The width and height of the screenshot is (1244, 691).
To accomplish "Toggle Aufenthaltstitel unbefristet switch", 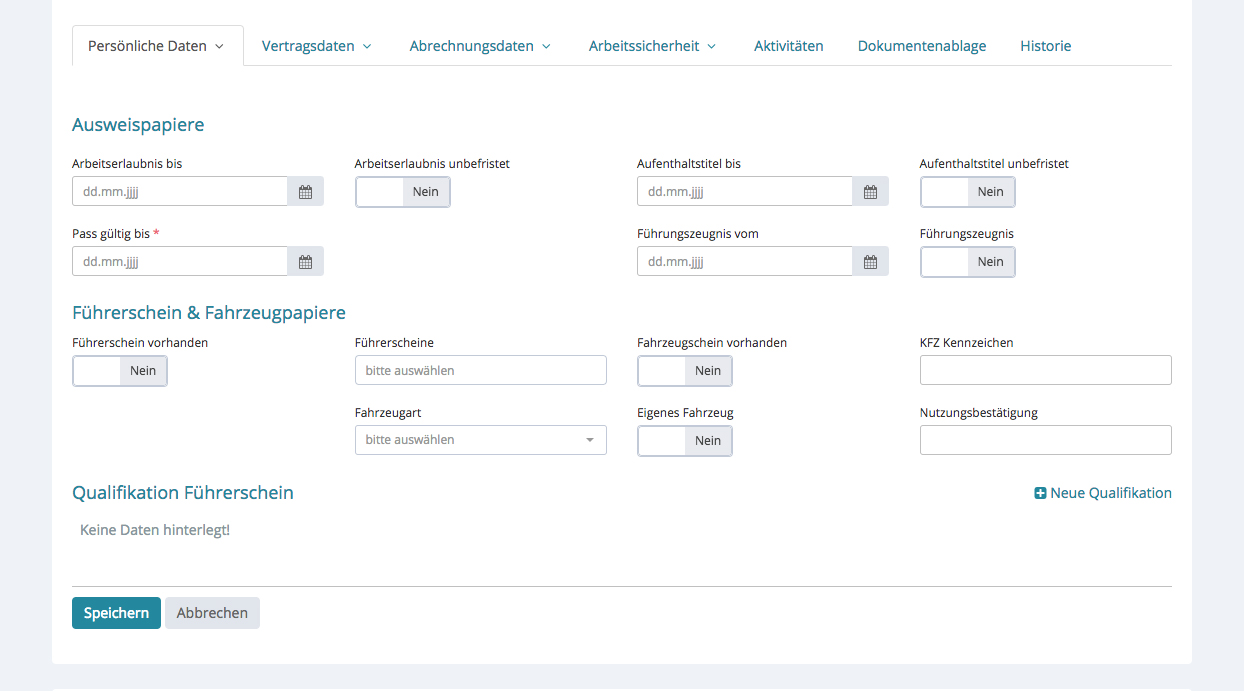I will click(x=967, y=192).
